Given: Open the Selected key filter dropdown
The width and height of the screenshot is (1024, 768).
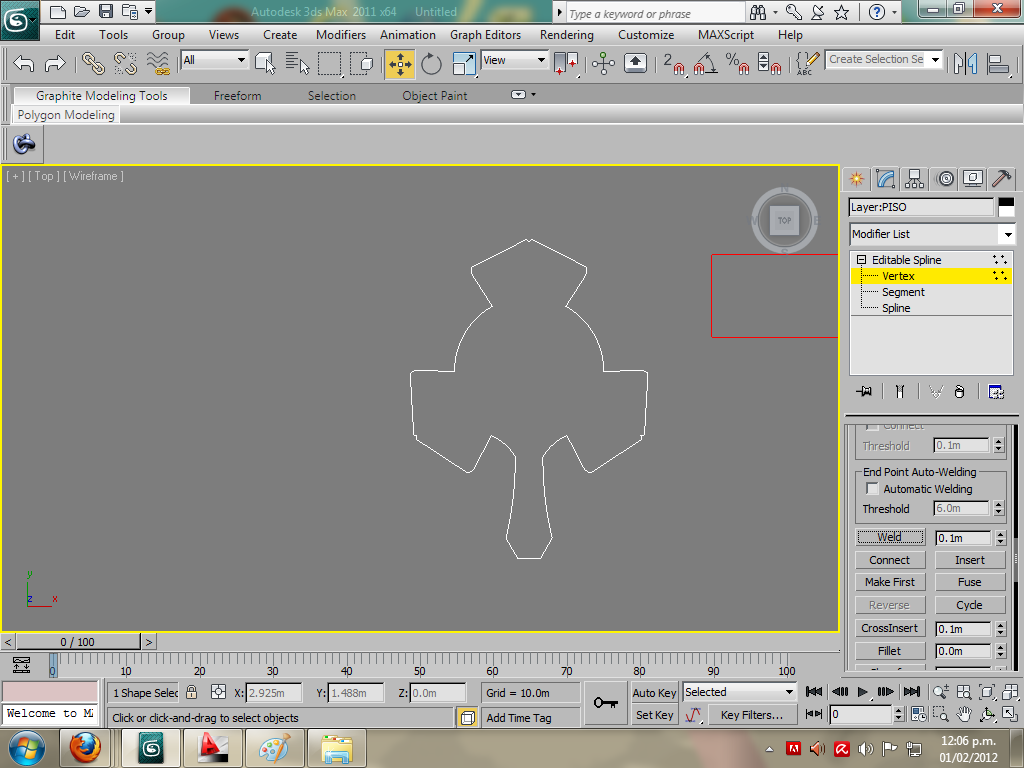Looking at the screenshot, I should pyautogui.click(x=739, y=692).
